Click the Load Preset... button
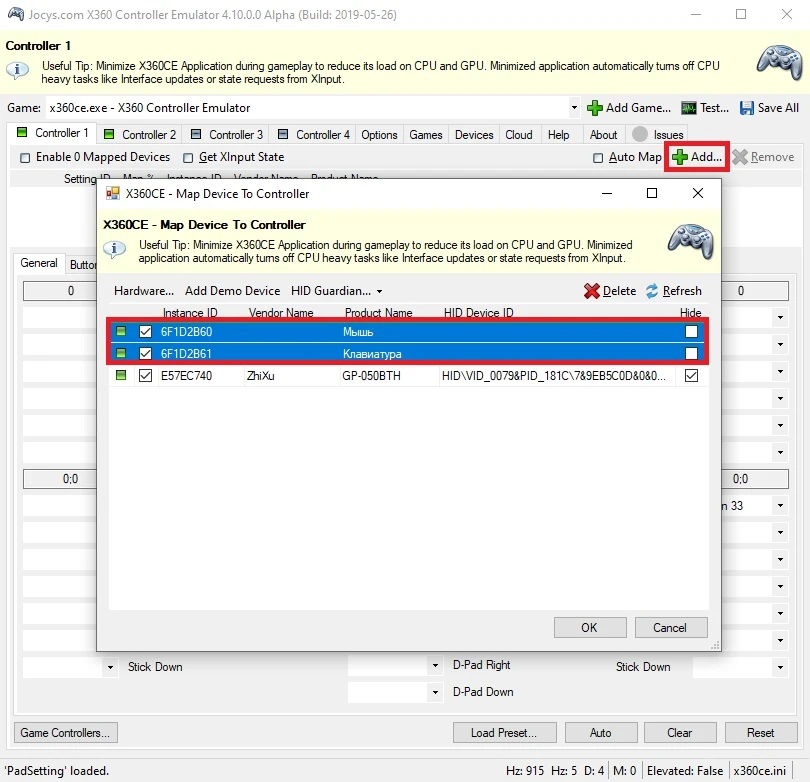The width and height of the screenshot is (810, 782). pos(504,732)
